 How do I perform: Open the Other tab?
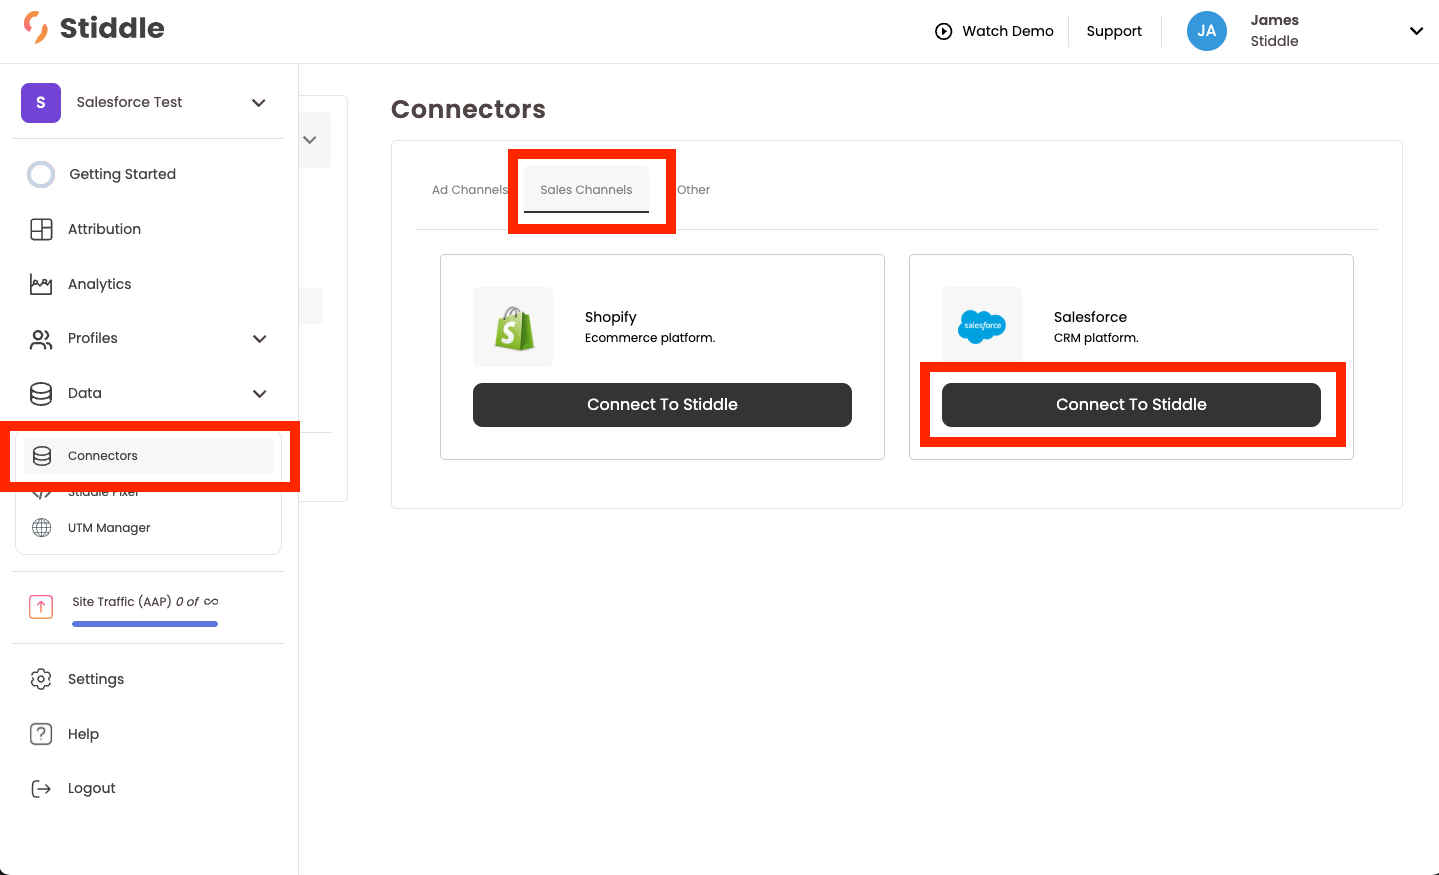(x=693, y=190)
